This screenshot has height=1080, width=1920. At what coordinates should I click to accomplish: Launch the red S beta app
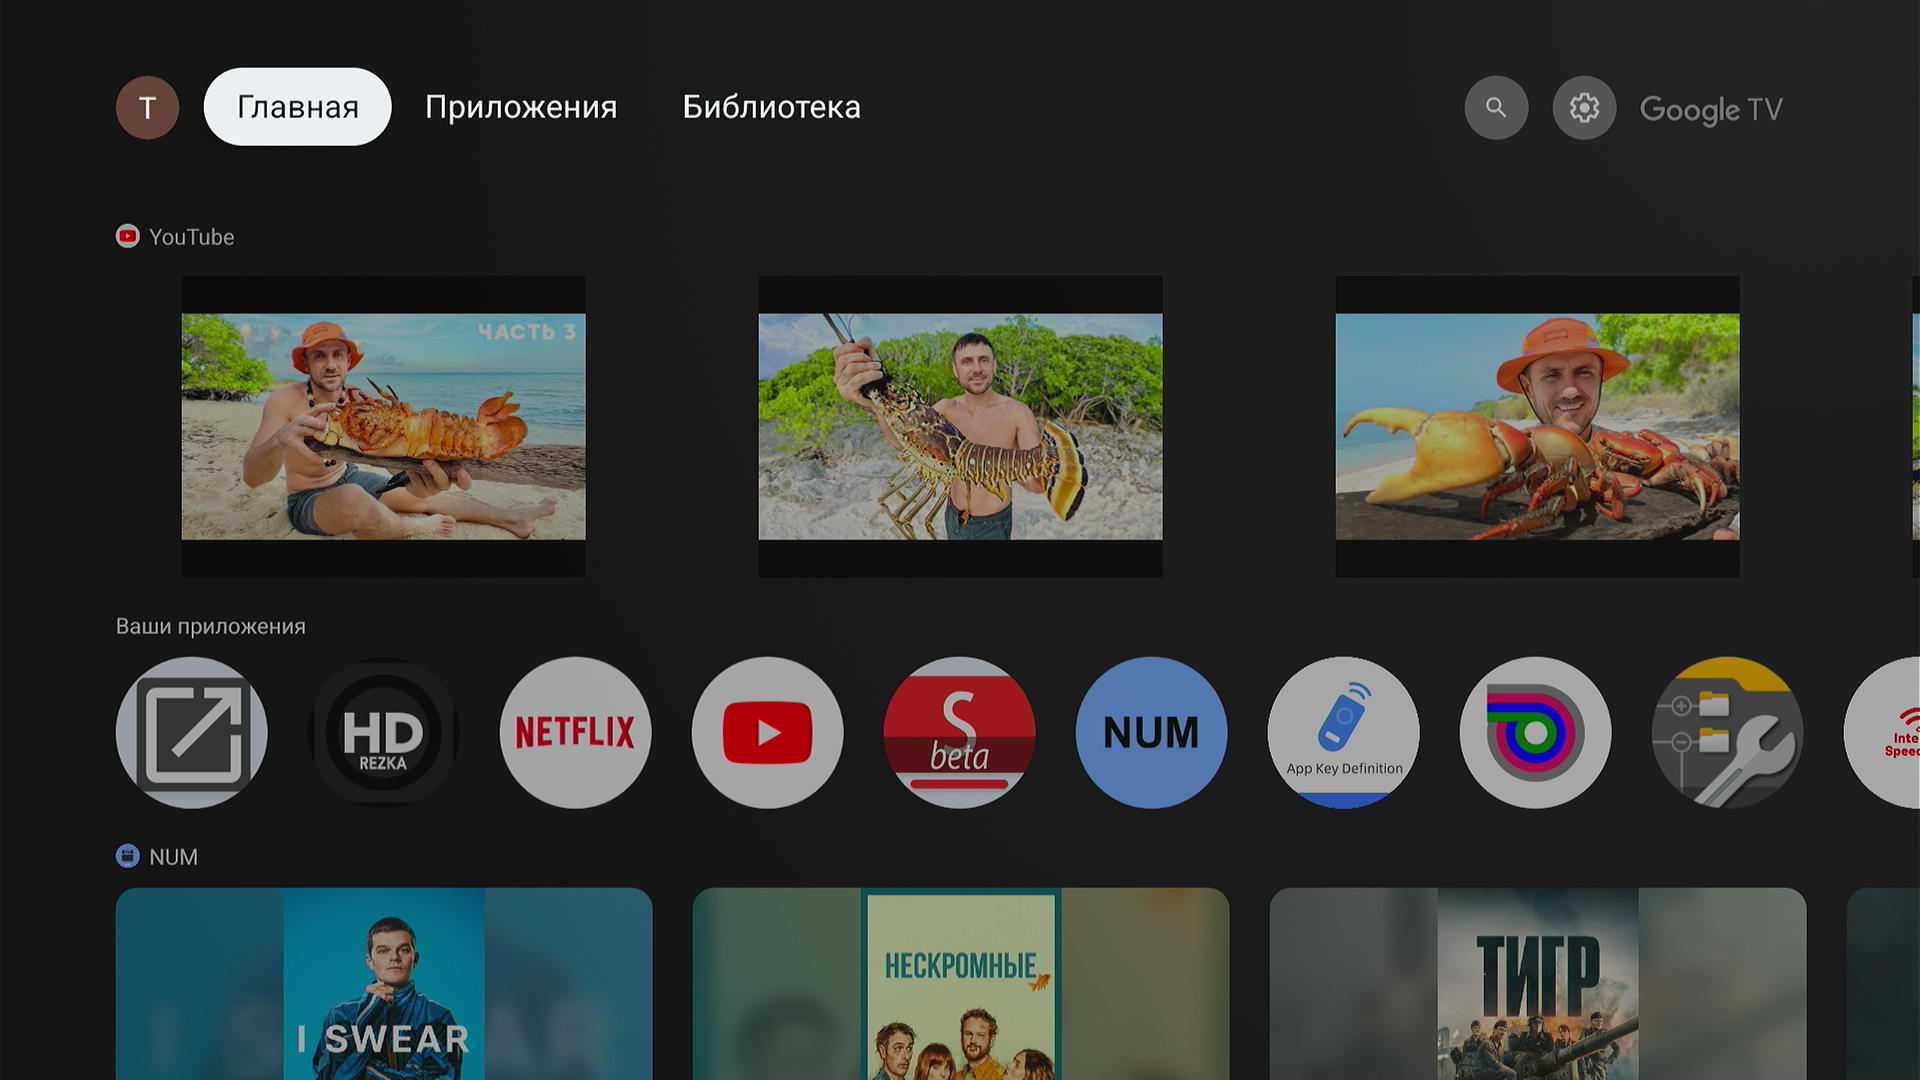959,732
